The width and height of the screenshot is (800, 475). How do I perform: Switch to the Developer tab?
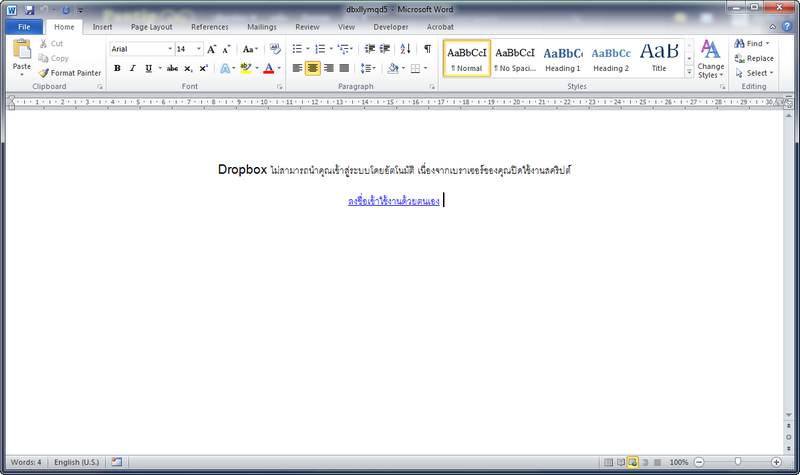click(x=391, y=27)
